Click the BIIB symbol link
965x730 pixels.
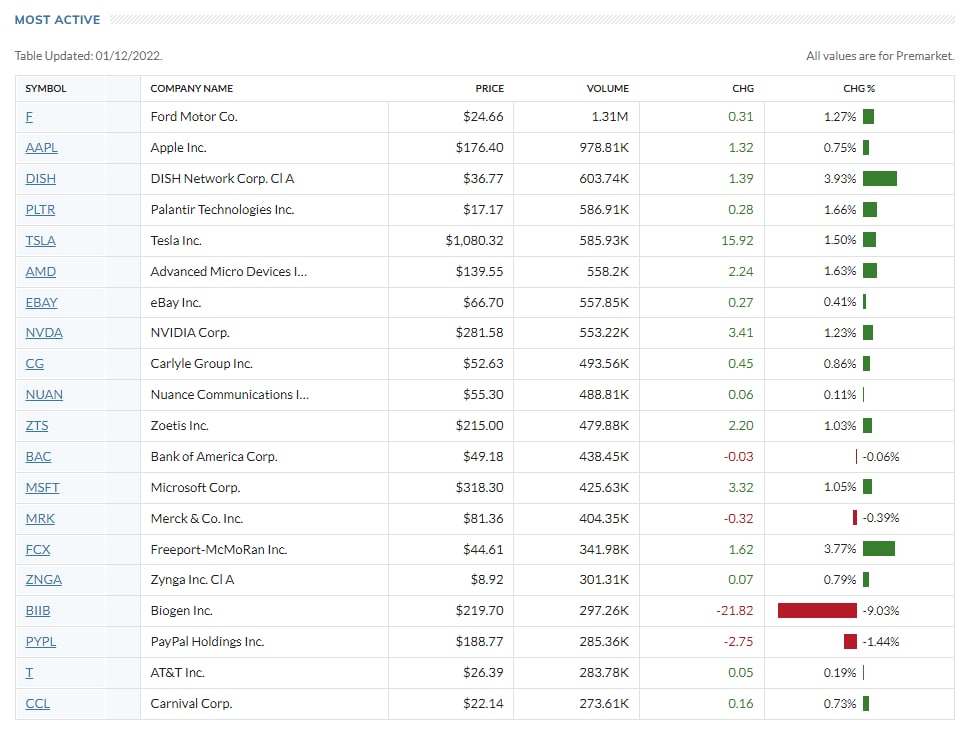pyautogui.click(x=38, y=611)
